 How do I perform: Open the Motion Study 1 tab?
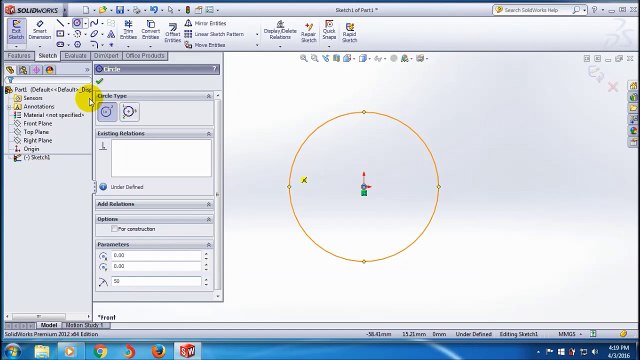84,325
